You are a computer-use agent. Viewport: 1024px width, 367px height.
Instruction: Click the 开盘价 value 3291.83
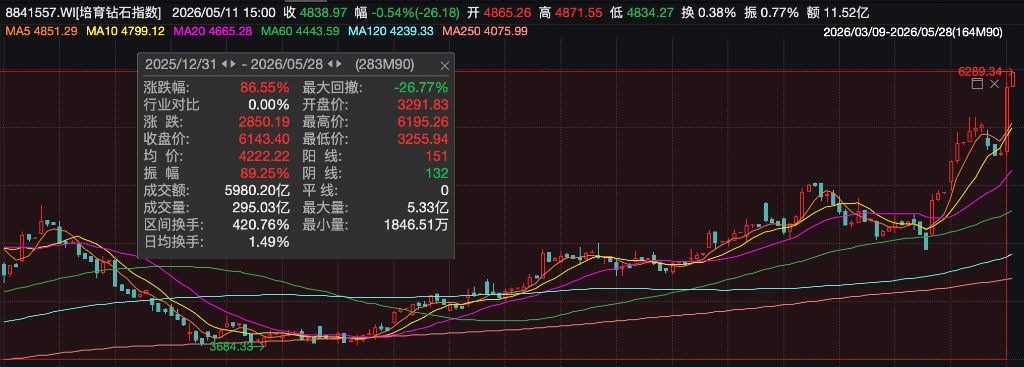tap(423, 104)
